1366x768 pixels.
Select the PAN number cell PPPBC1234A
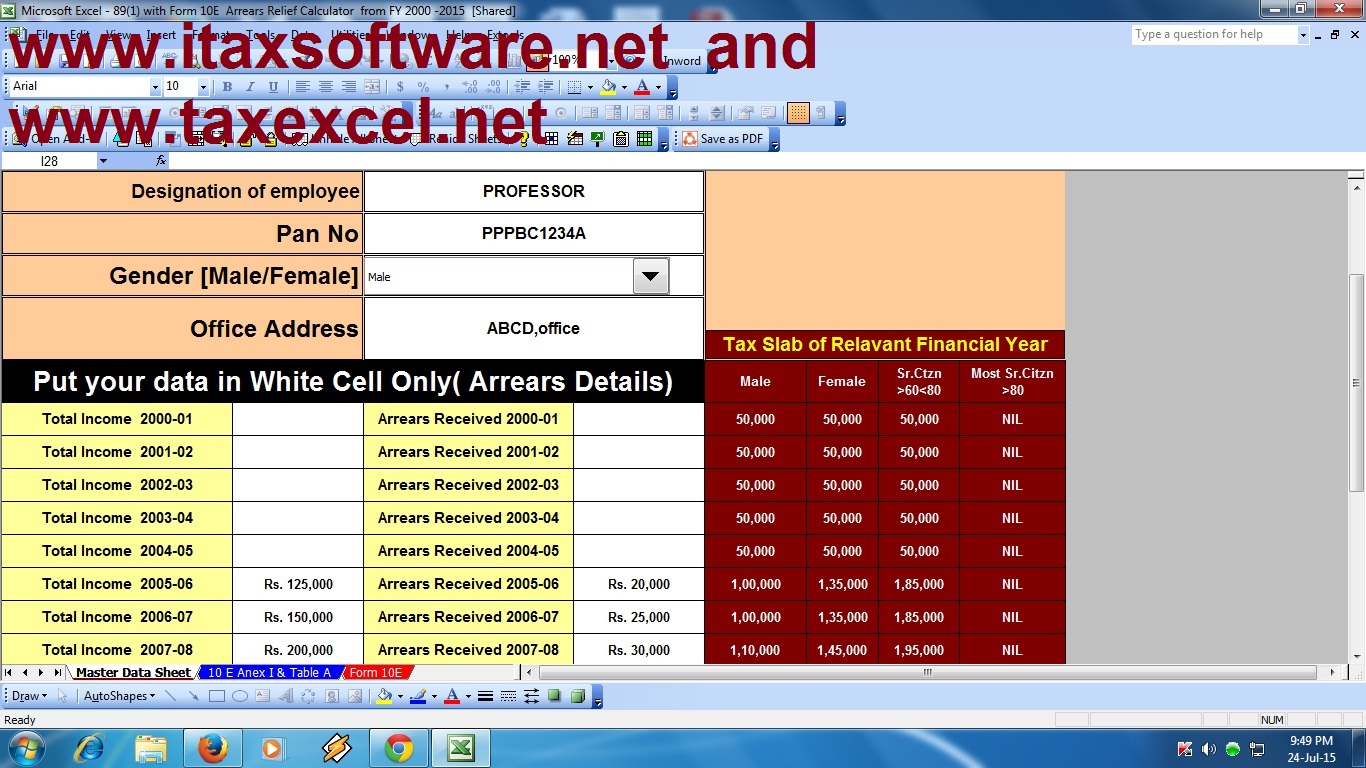534,234
